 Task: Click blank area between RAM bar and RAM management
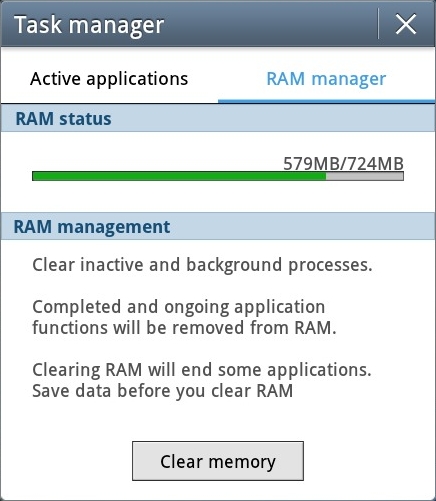click(x=218, y=197)
